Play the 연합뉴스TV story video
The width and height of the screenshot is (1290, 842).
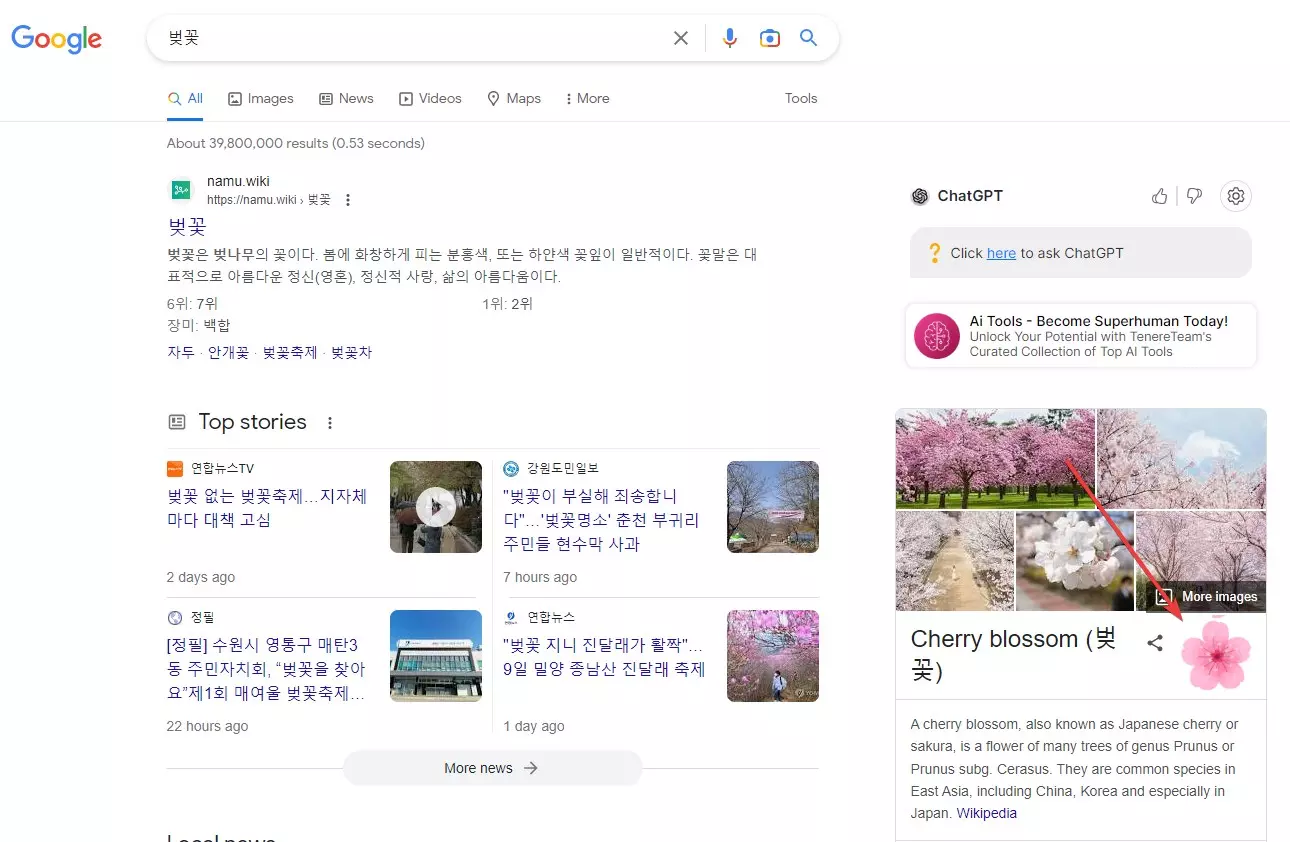pos(436,506)
